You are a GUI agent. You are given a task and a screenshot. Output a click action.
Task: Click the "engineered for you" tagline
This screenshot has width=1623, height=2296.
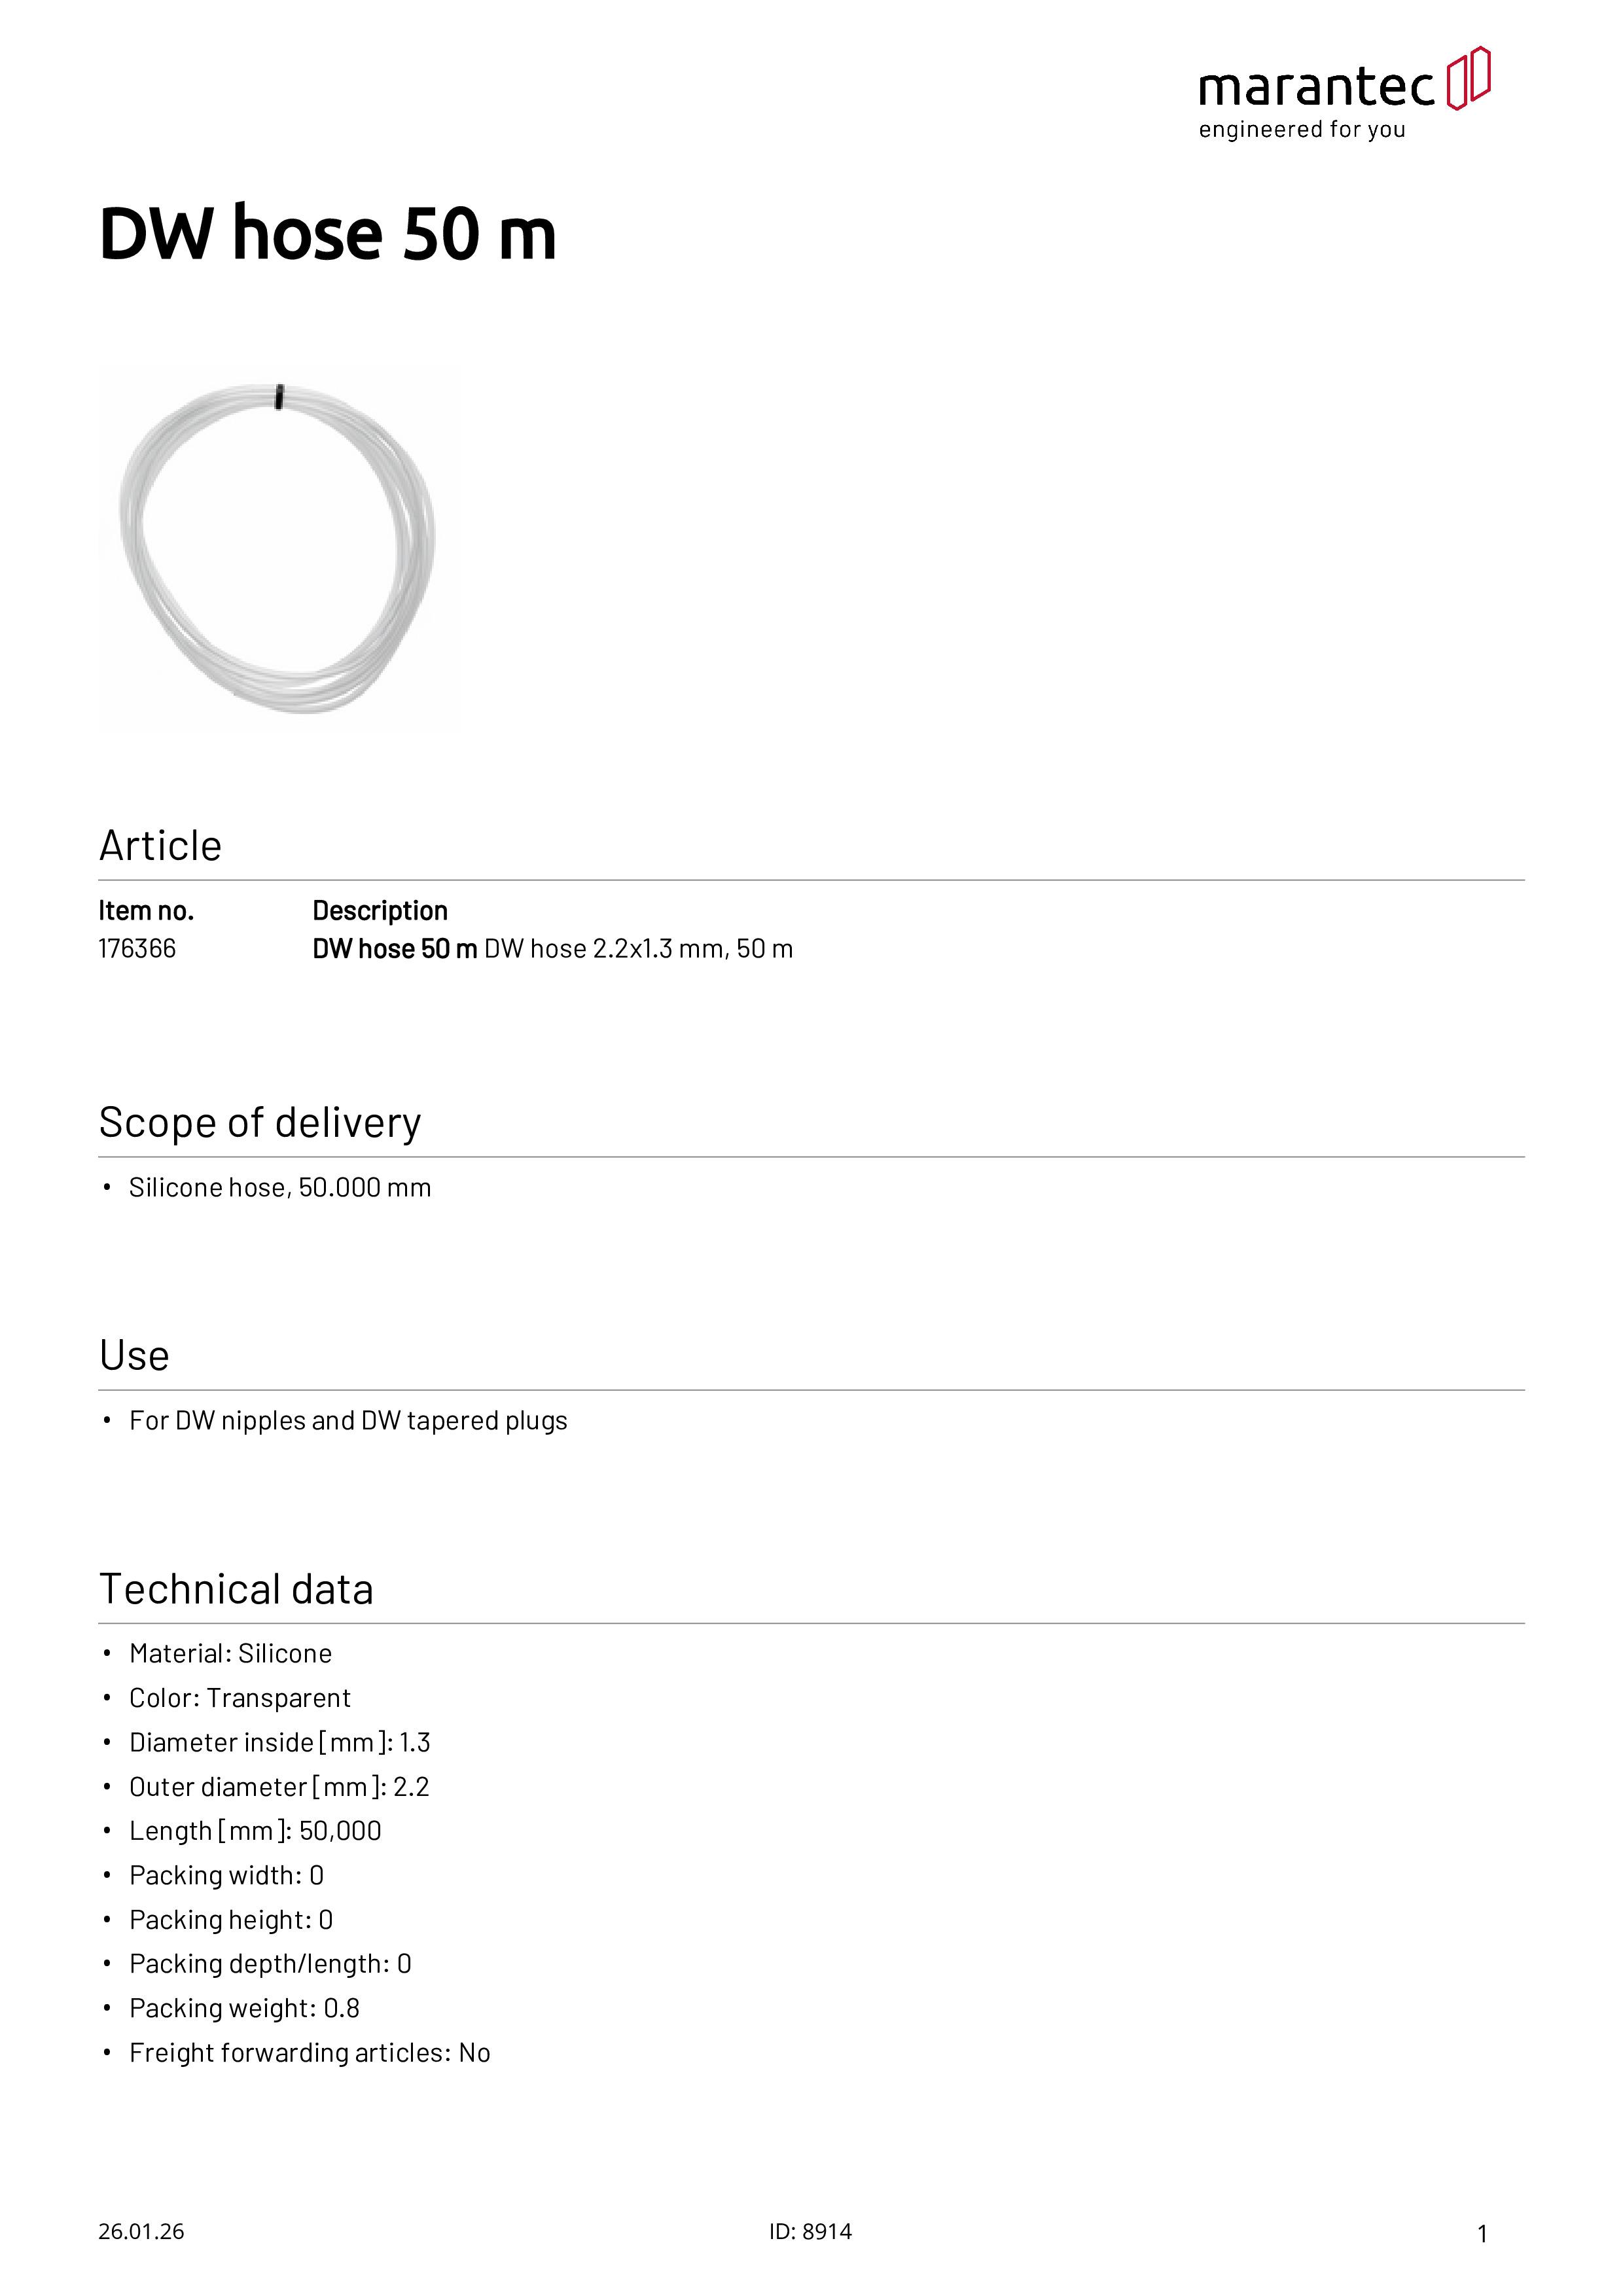(1301, 130)
